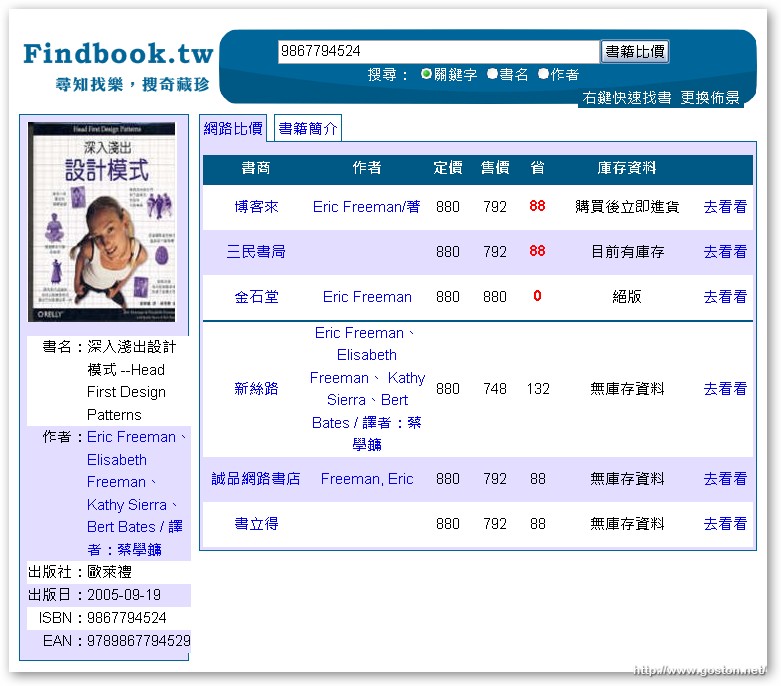
Task: Click 去看看 in the 三民書局 row
Action: click(x=725, y=252)
